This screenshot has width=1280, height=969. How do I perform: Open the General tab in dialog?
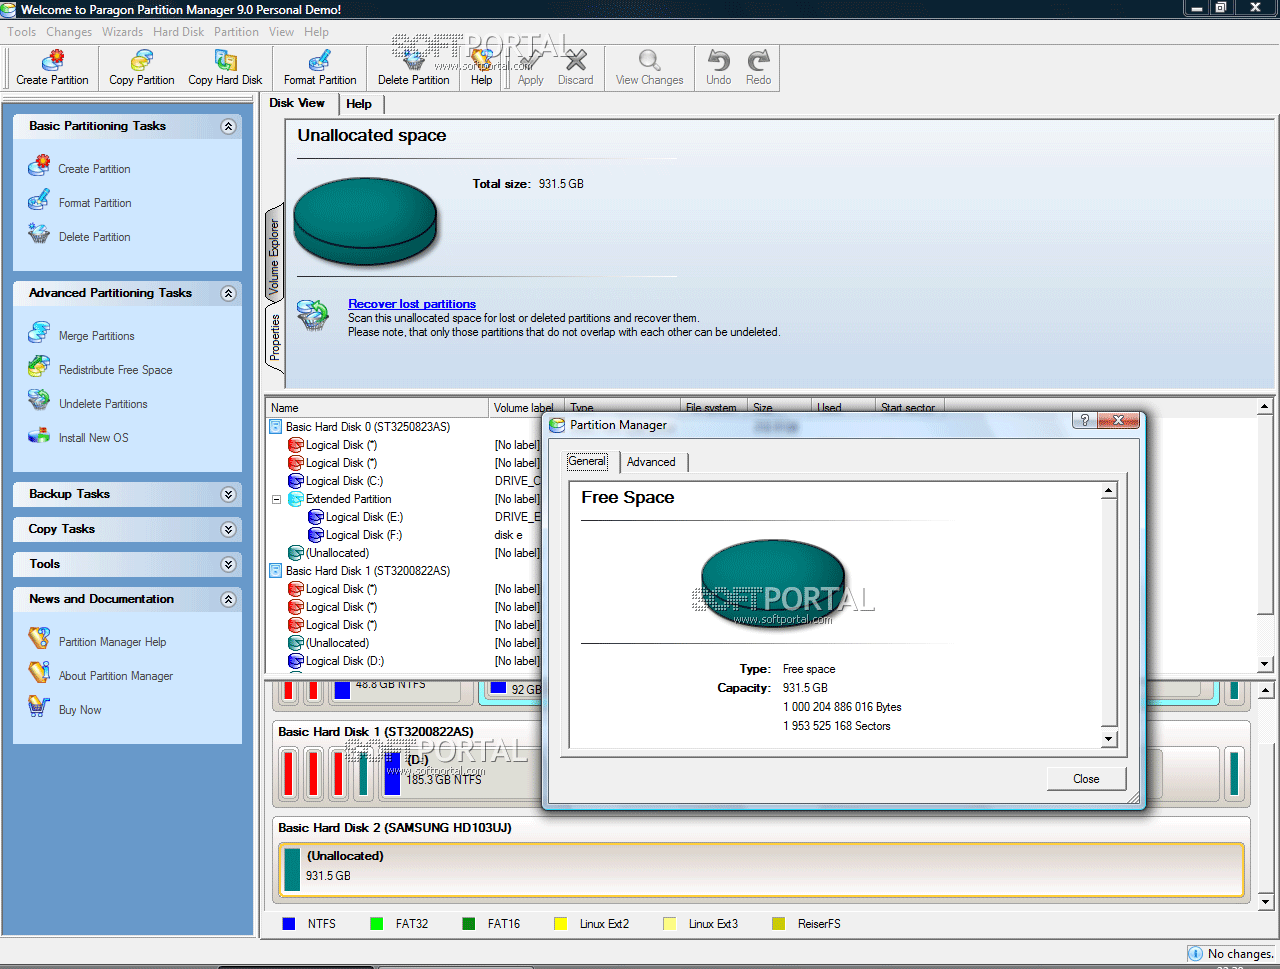coord(587,462)
